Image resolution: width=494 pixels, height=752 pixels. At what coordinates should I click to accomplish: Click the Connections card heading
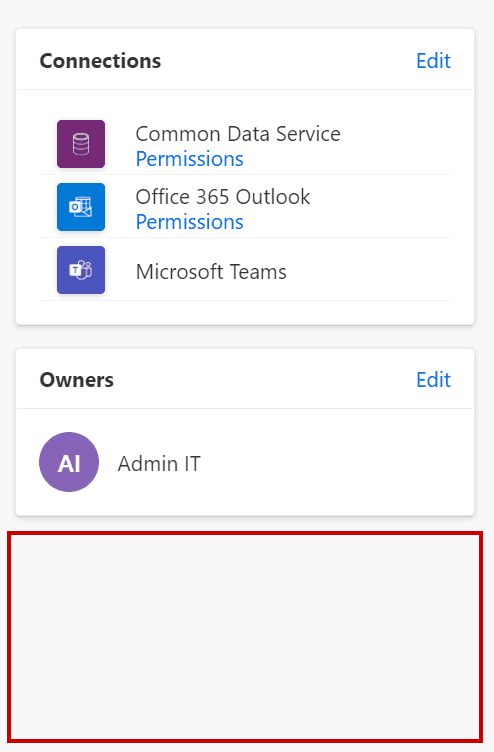click(x=100, y=61)
